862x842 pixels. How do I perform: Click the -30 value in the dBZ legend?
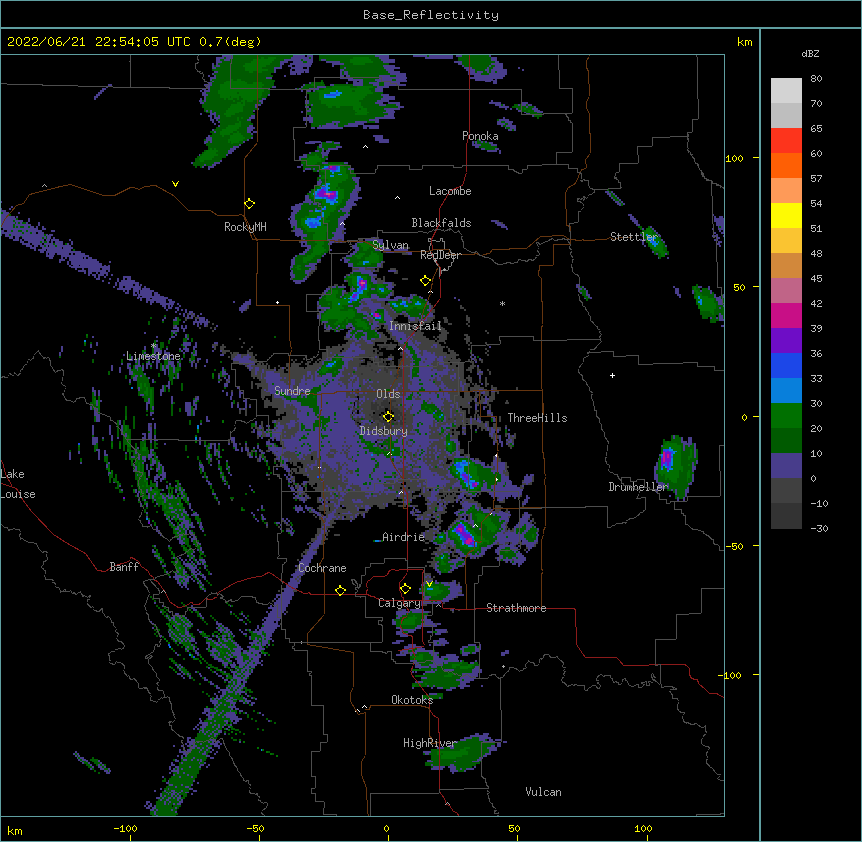pos(819,528)
